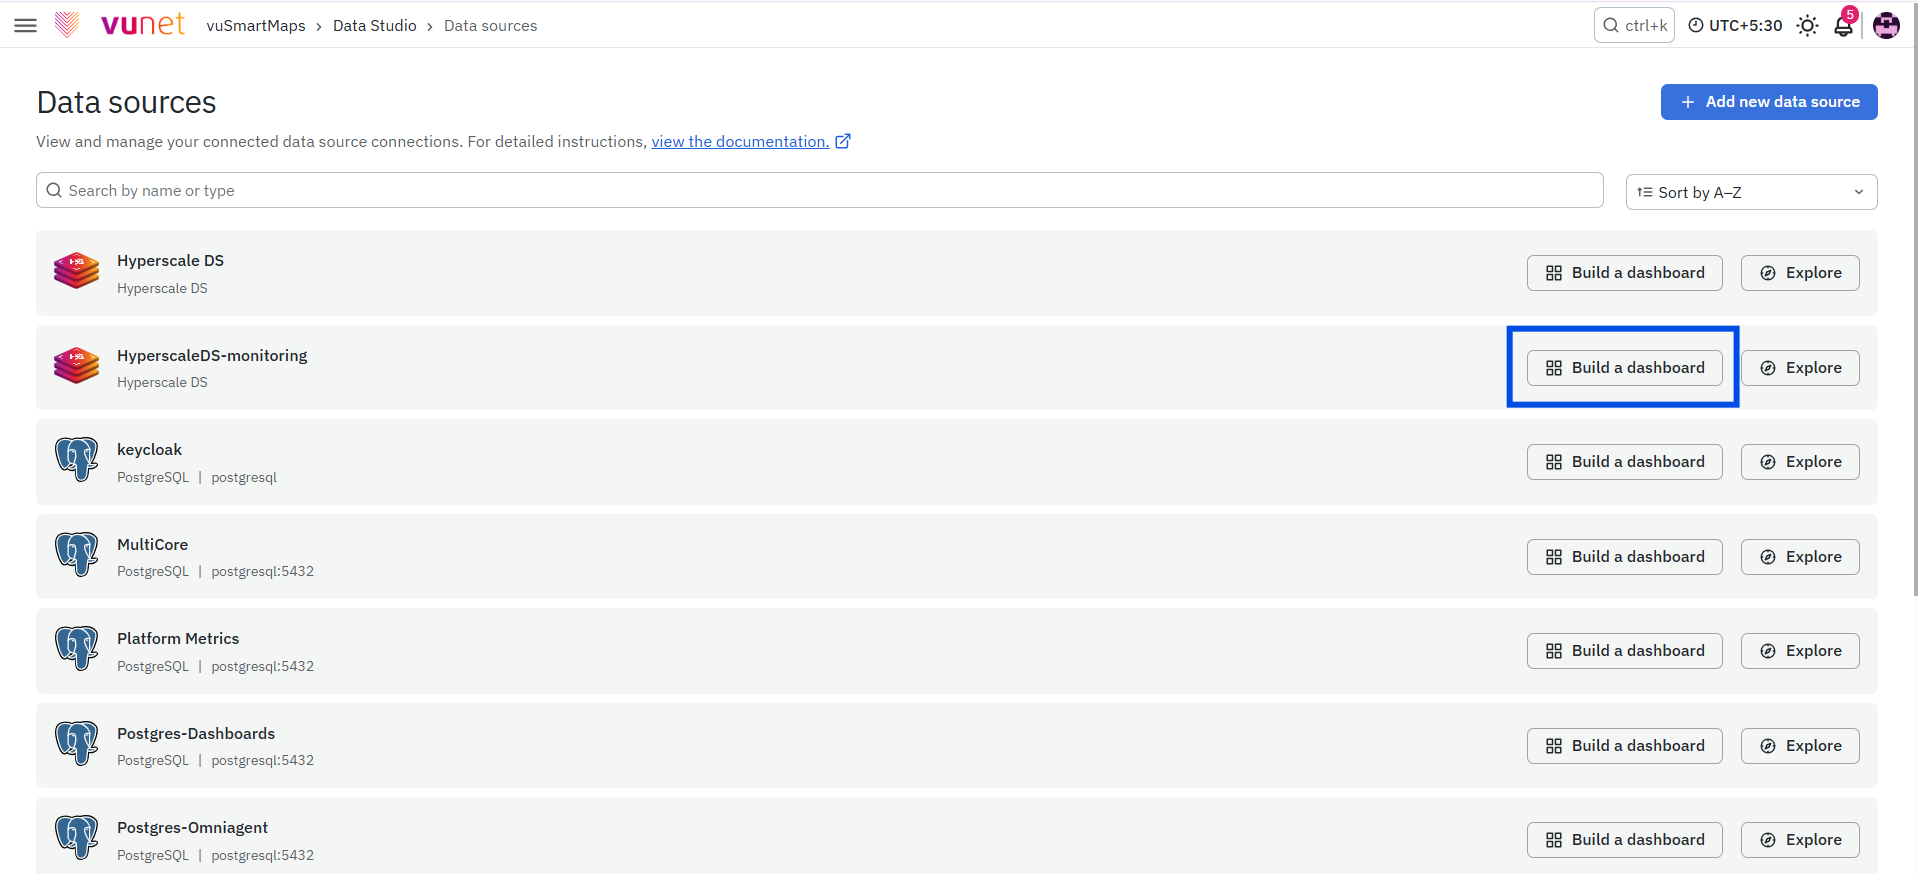Open the hamburger navigation menu
This screenshot has height=874, width=1918.
tap(26, 25)
